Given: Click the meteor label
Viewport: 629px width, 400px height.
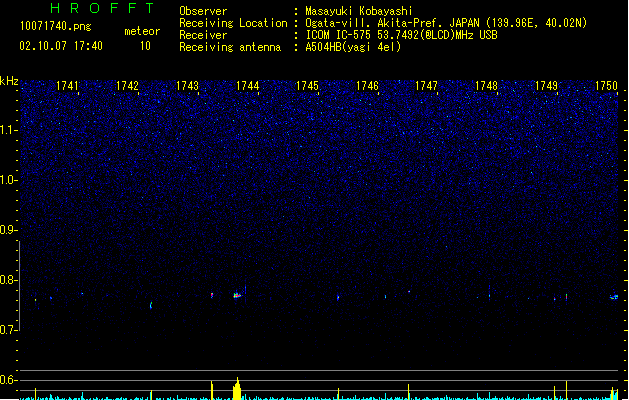Looking at the screenshot, I should pos(142,31).
